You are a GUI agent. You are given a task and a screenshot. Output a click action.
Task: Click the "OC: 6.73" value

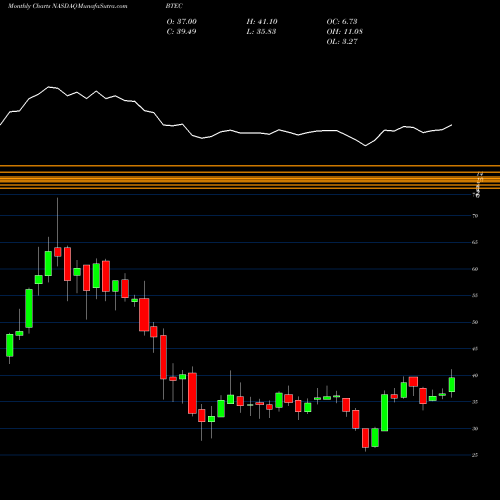342,21
